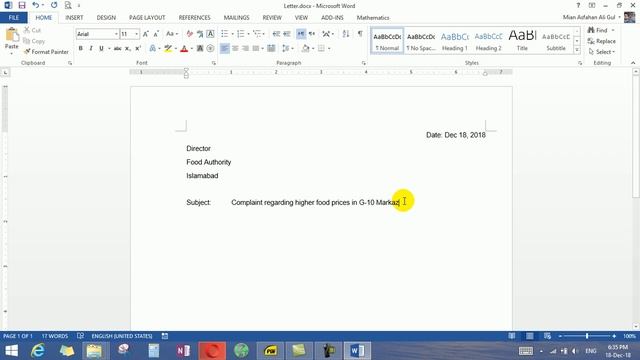
Task: Click the yellow Text Highlight Color button
Action: click(168, 49)
